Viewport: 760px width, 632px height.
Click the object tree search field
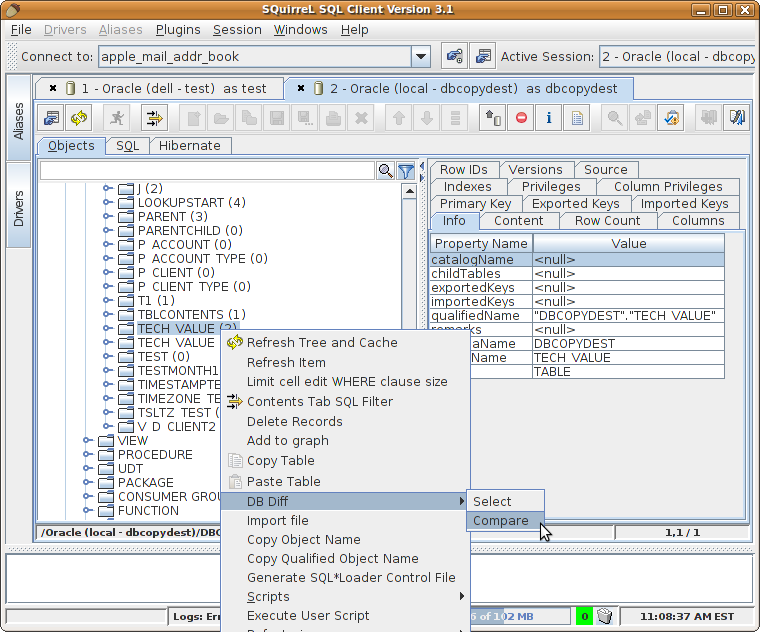pyautogui.click(x=207, y=172)
